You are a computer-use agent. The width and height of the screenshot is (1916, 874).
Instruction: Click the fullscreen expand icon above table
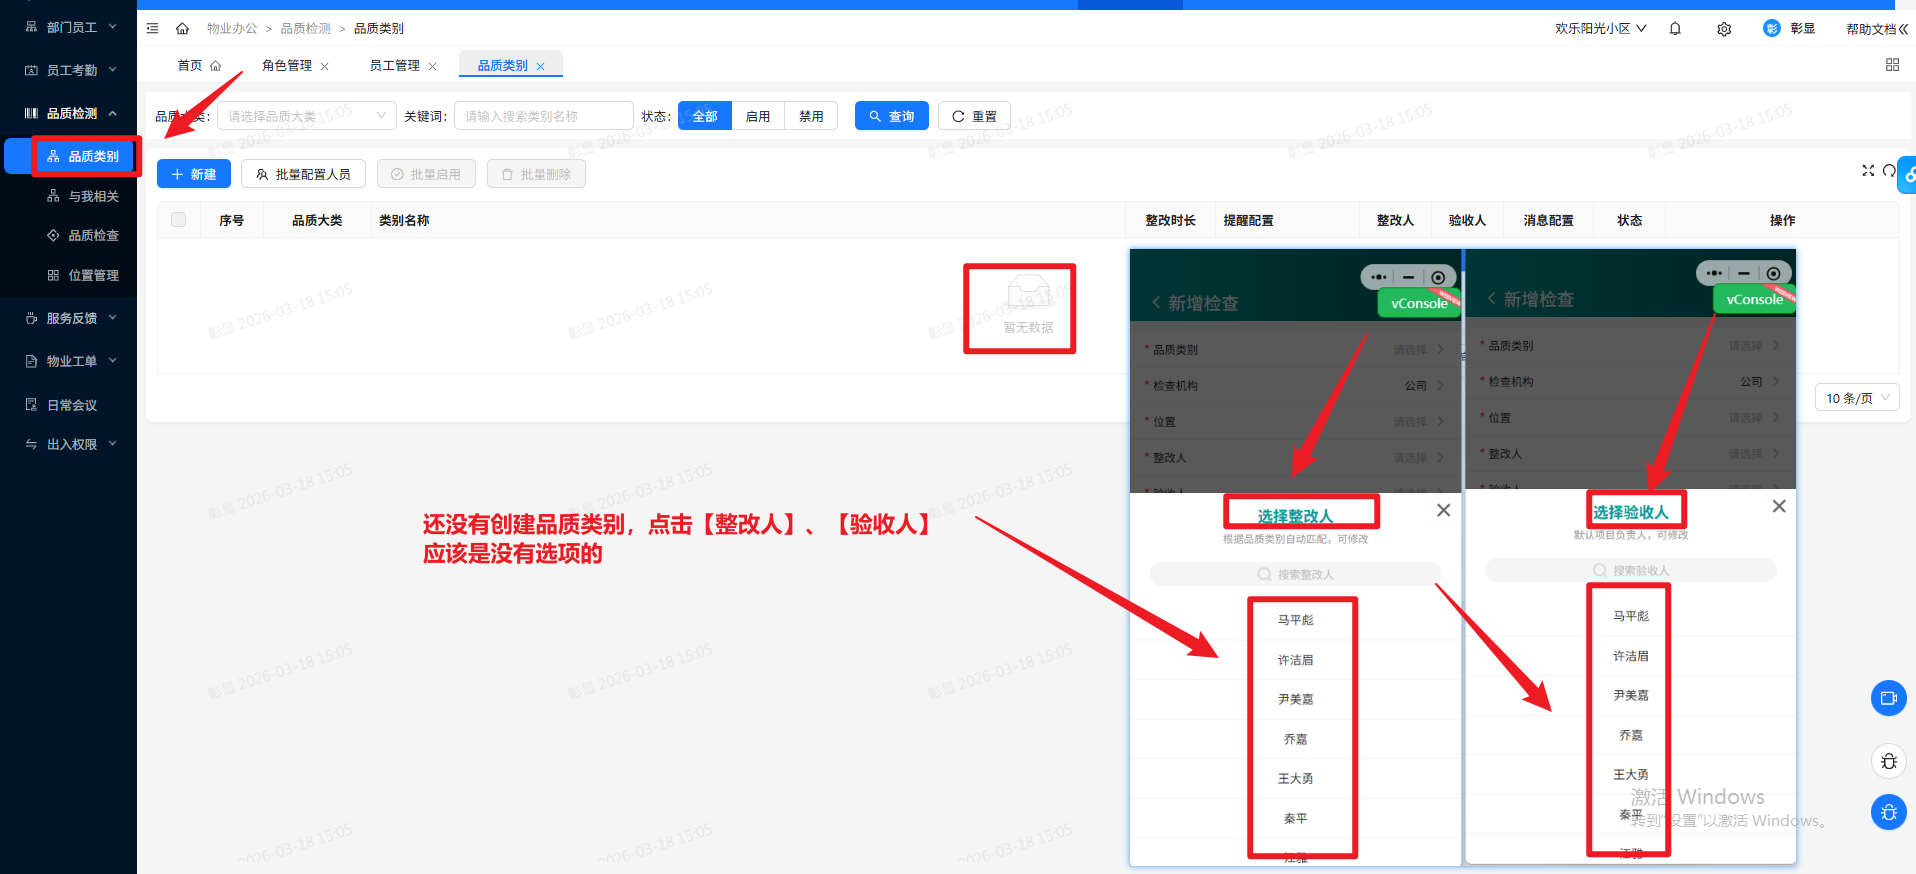point(1867,171)
